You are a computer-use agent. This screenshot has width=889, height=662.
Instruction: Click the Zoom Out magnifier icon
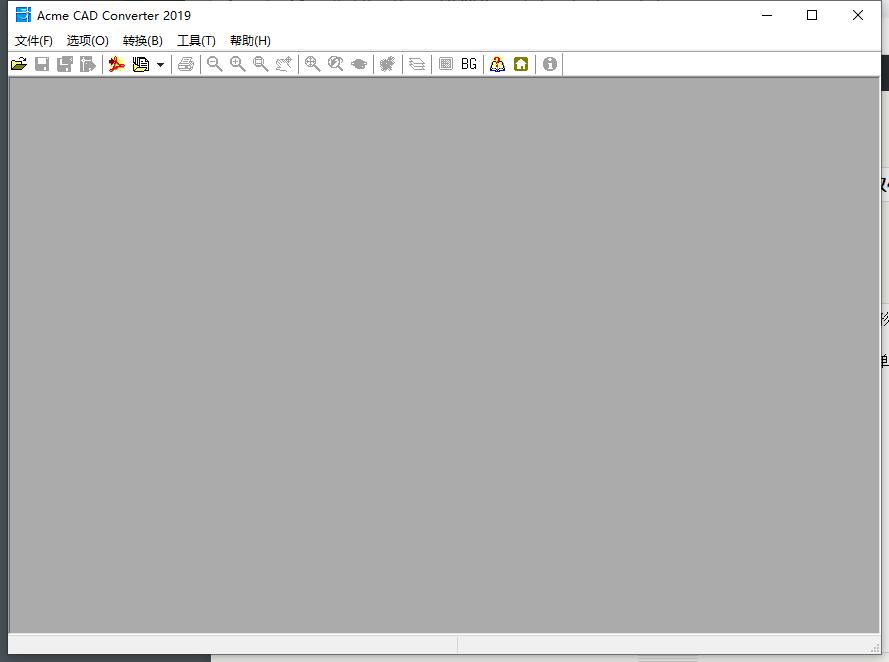click(x=214, y=64)
